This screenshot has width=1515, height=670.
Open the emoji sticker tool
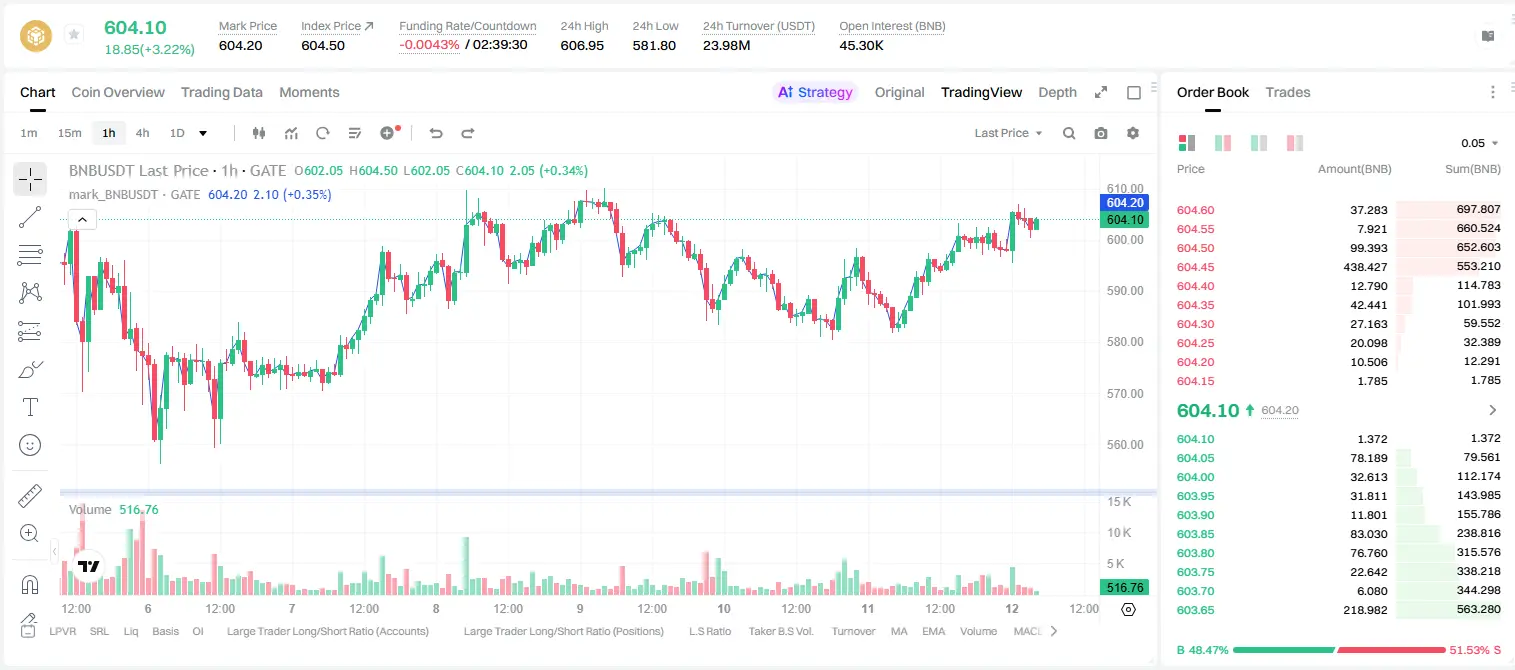(30, 445)
